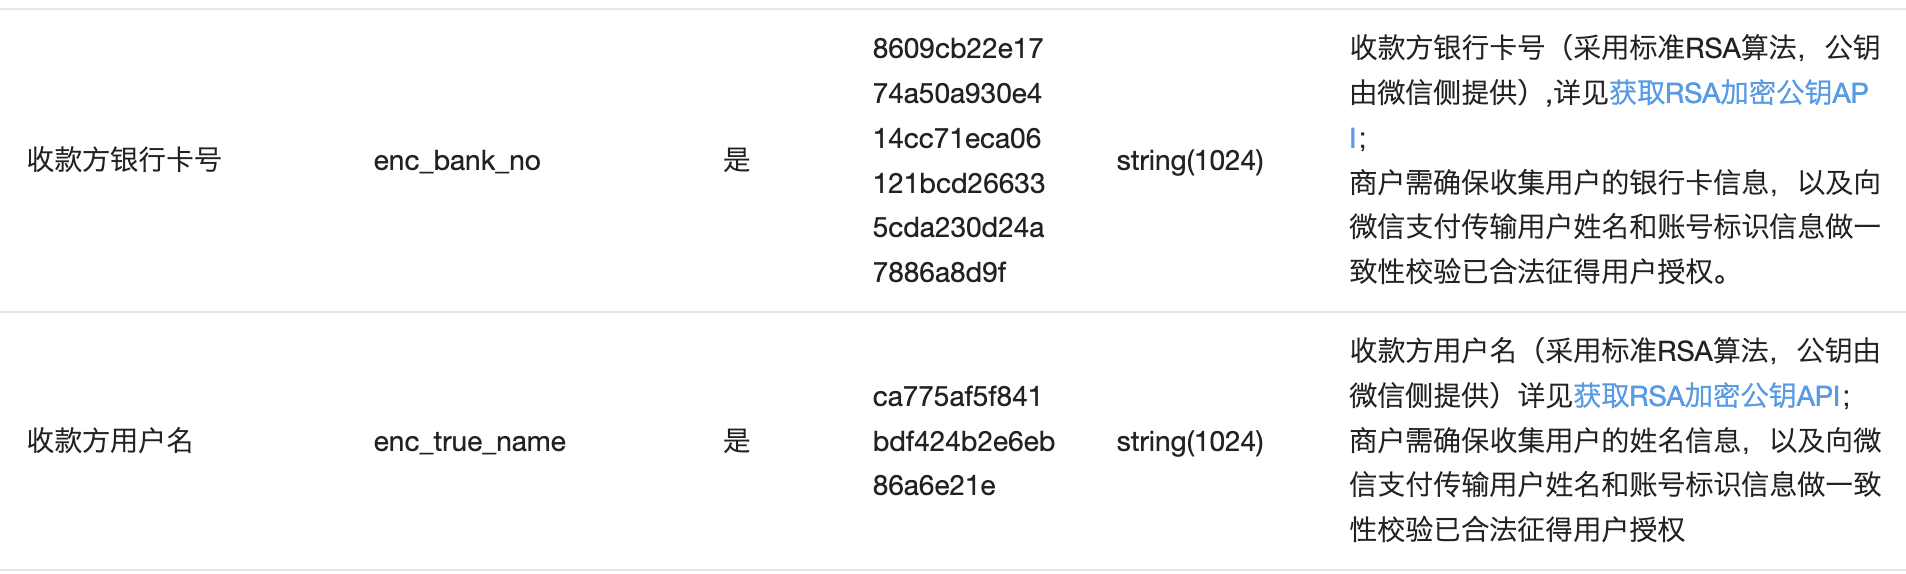1906x574 pixels.
Task: Click sample value line 86a6e21e
Action: click(x=934, y=486)
